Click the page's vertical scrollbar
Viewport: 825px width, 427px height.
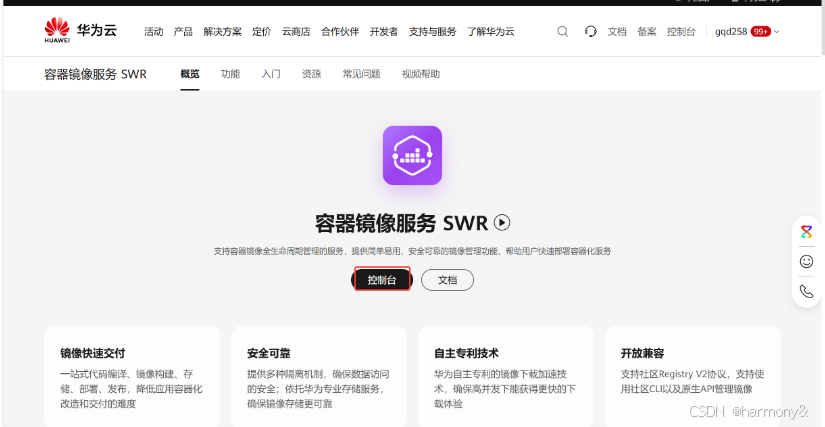click(x=822, y=29)
